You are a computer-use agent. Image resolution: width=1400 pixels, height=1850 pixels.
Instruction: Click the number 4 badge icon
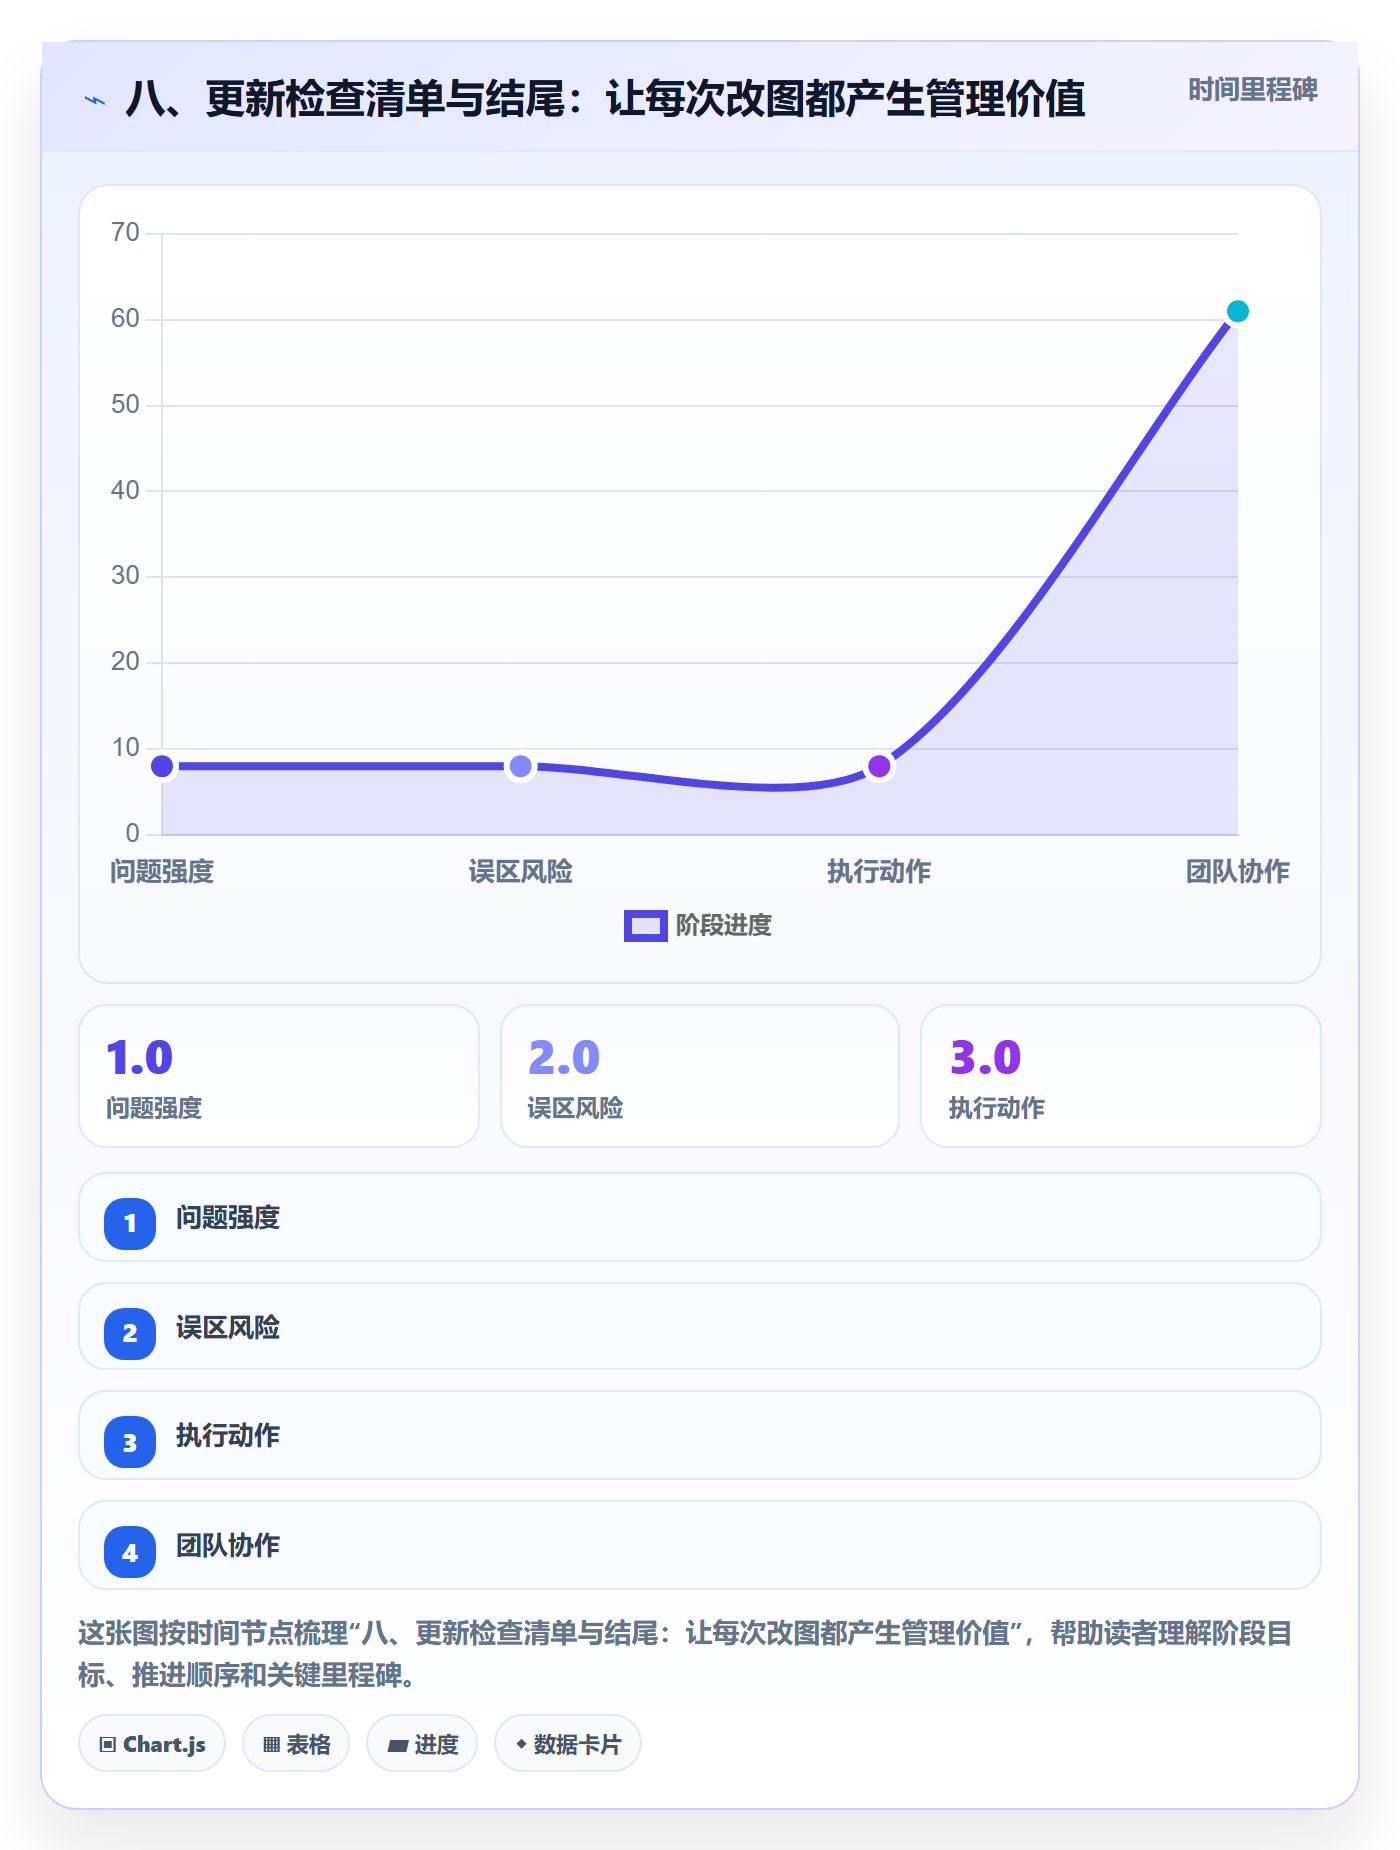click(130, 1552)
